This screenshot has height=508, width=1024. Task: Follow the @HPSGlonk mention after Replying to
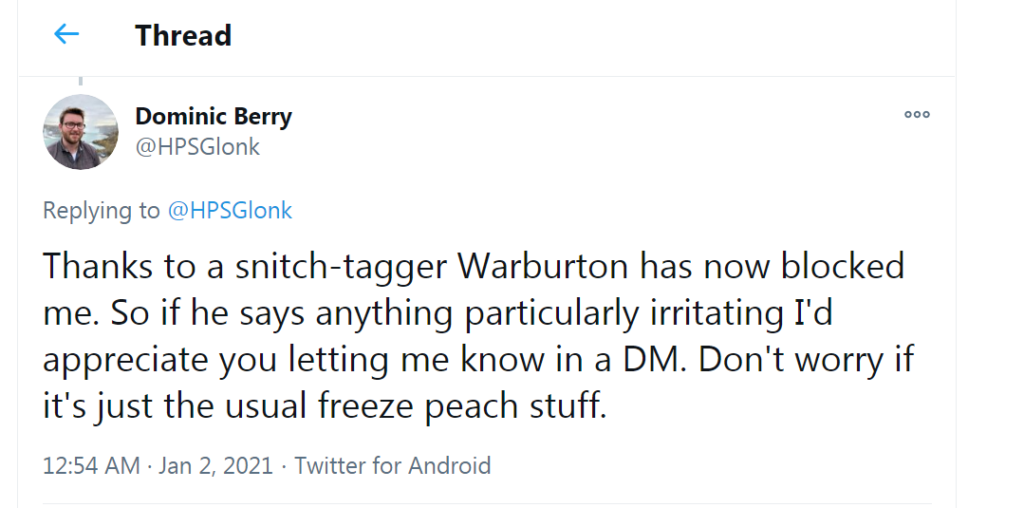tap(229, 211)
